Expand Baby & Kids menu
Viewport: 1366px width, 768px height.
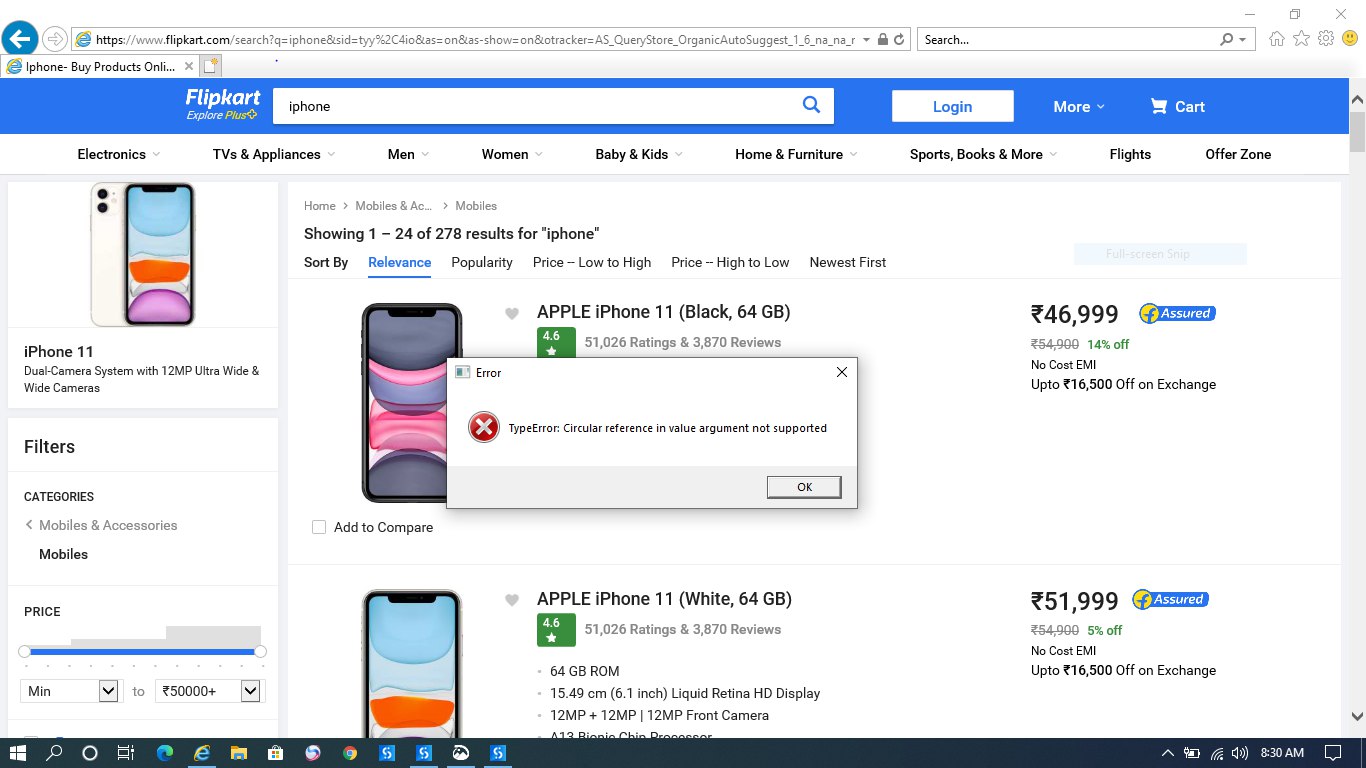639,154
